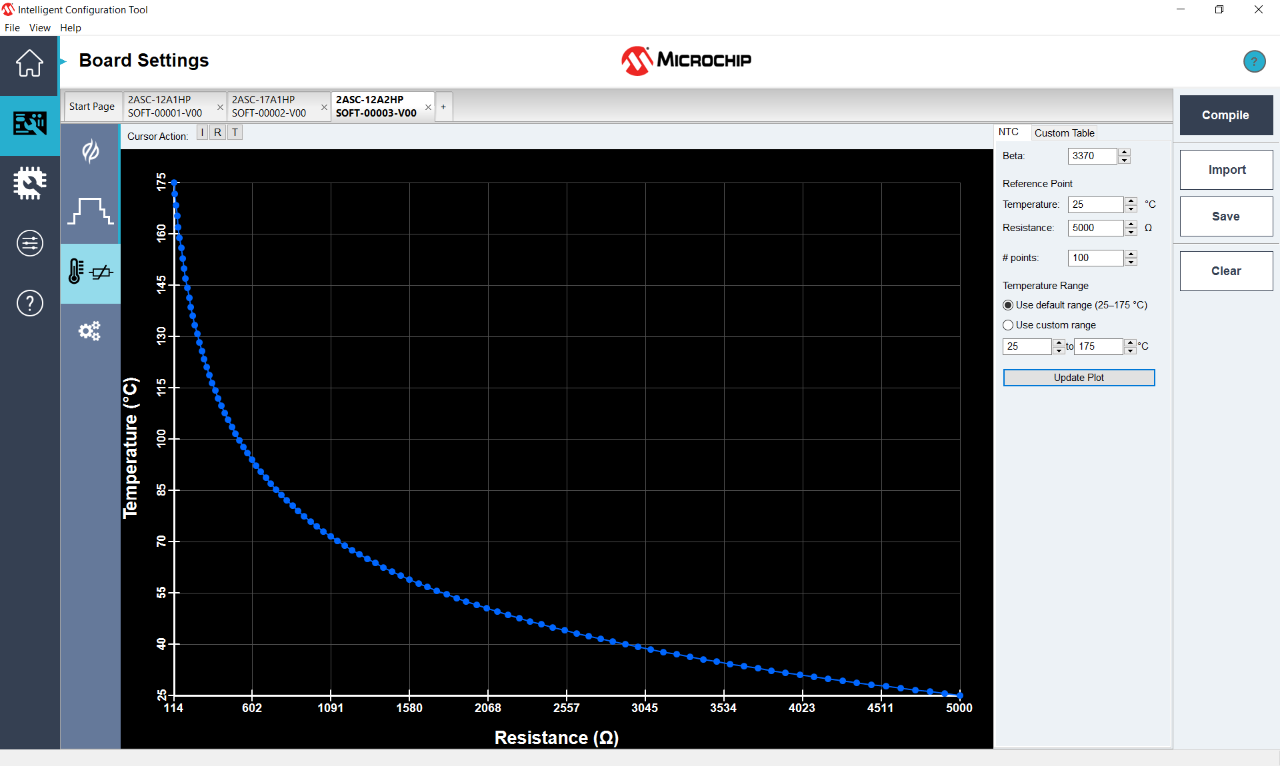Increment Beta using its up arrow
The width and height of the screenshot is (1280, 766).
[1124, 151]
